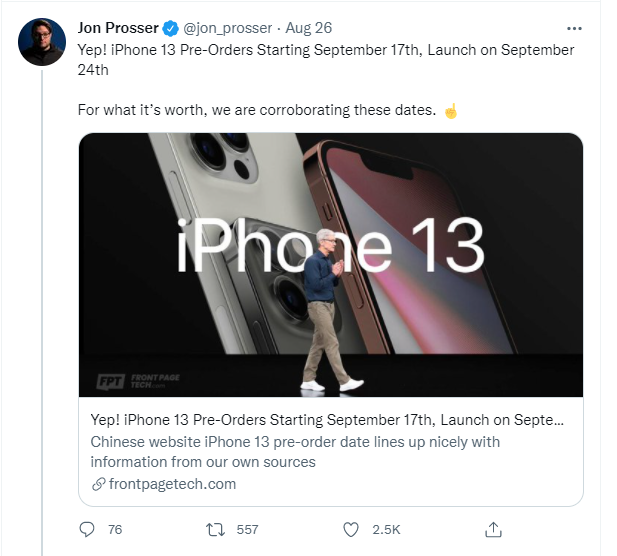Like the tweet with the heart icon
Image resolution: width=617 pixels, height=556 pixels.
pyautogui.click(x=351, y=528)
